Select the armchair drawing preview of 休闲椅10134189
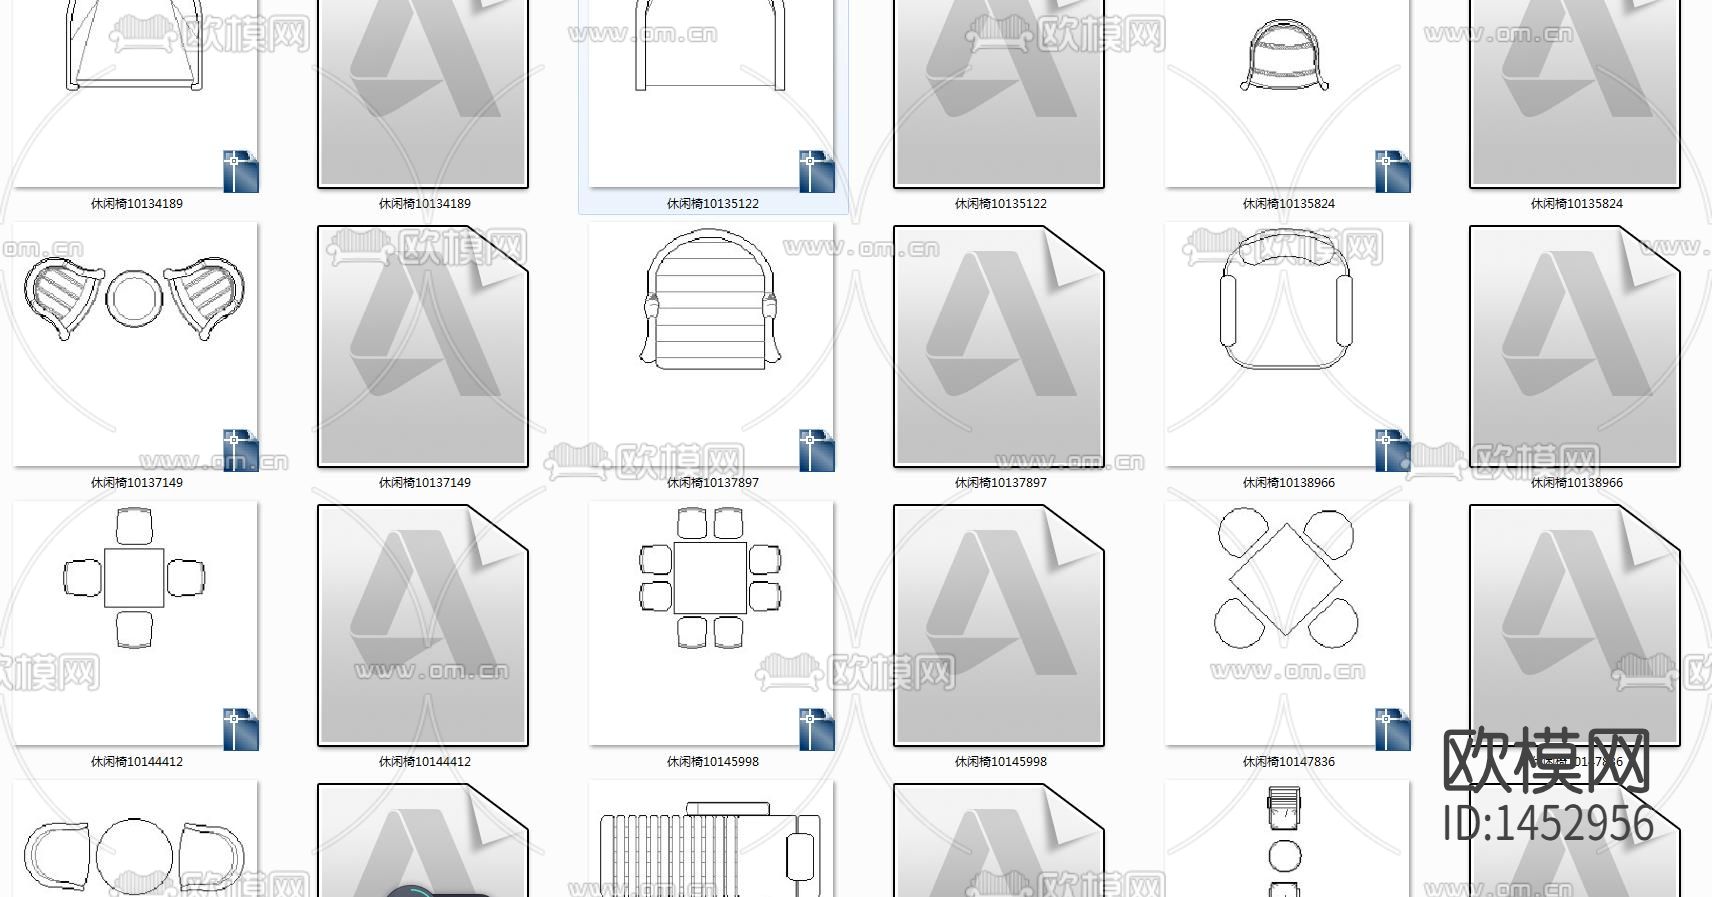The width and height of the screenshot is (1712, 897). click(x=136, y=94)
